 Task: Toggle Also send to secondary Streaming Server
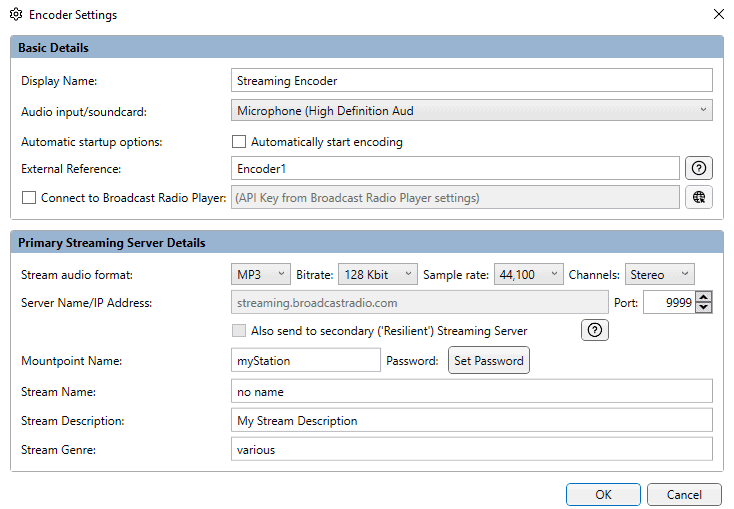pyautogui.click(x=239, y=331)
